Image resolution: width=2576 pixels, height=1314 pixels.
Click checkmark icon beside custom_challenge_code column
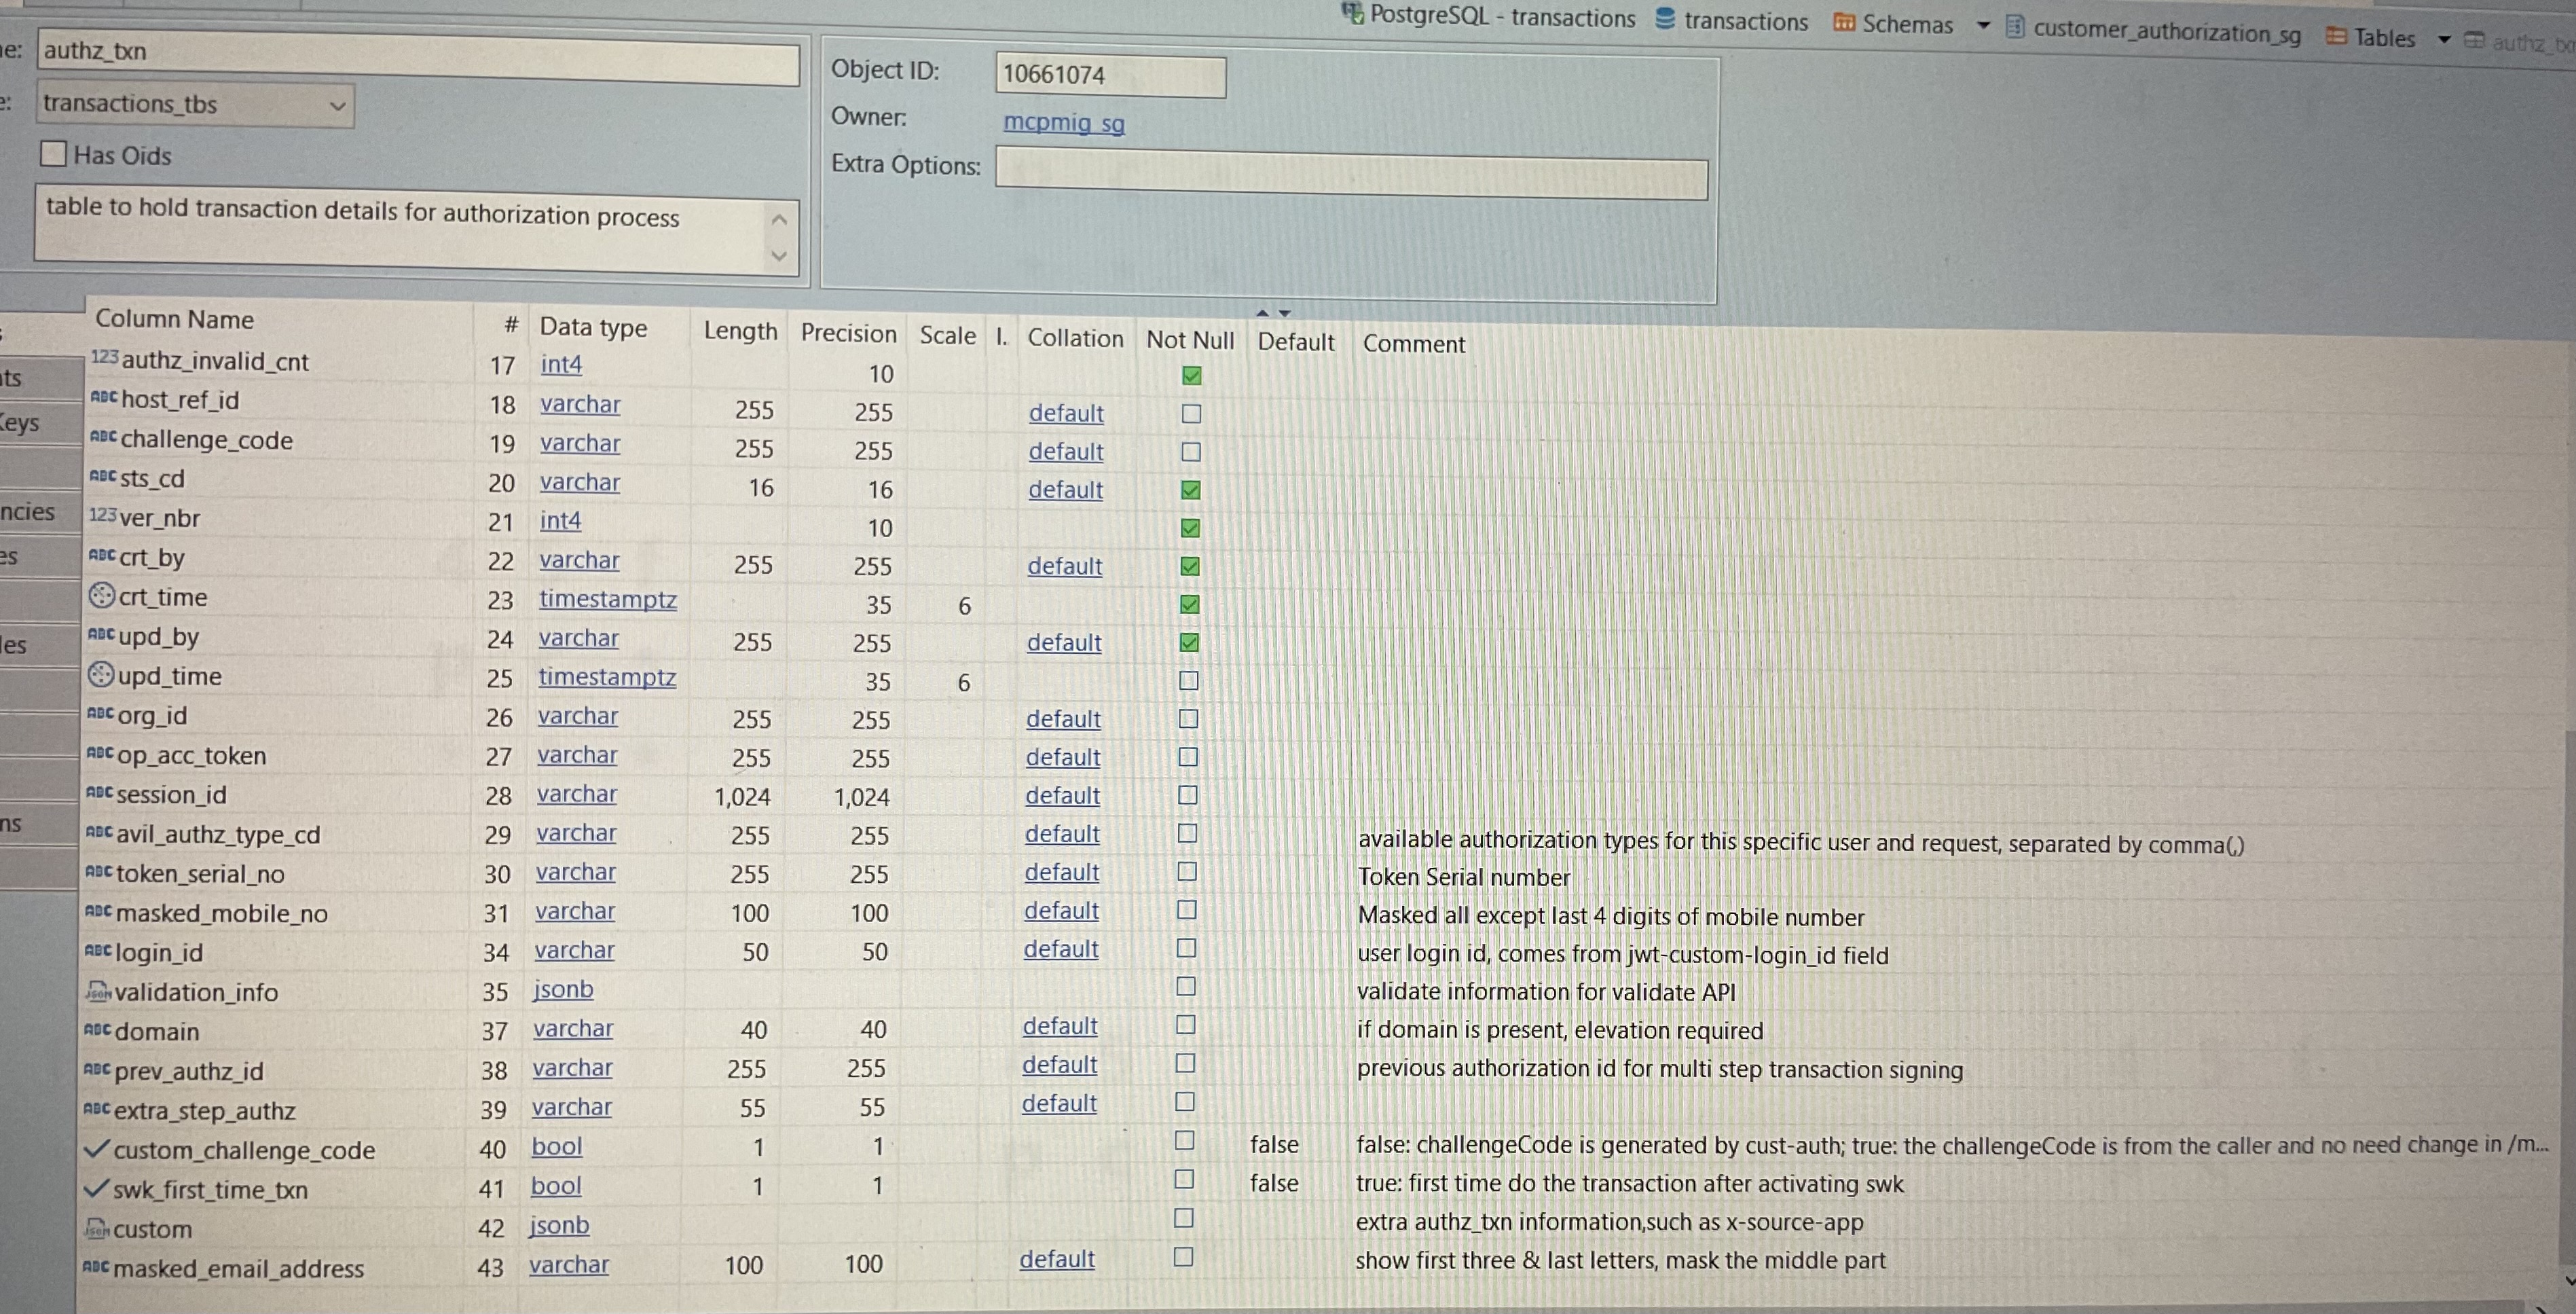(96, 1149)
